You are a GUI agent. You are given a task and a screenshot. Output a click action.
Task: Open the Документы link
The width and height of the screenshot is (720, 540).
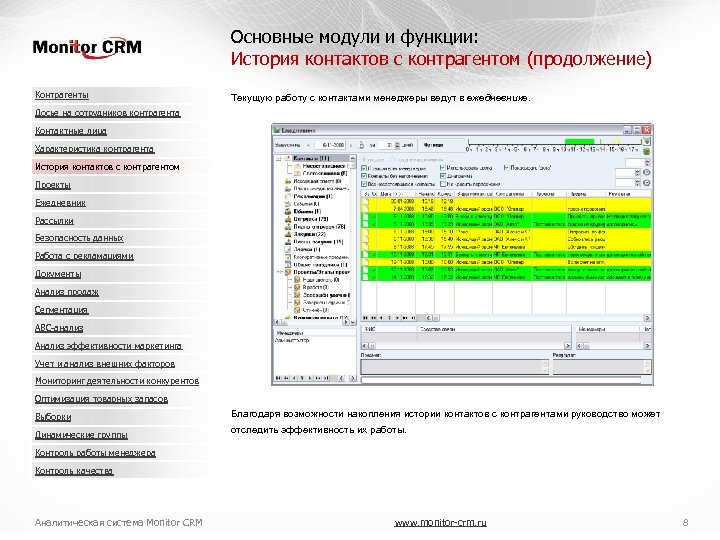click(58, 274)
